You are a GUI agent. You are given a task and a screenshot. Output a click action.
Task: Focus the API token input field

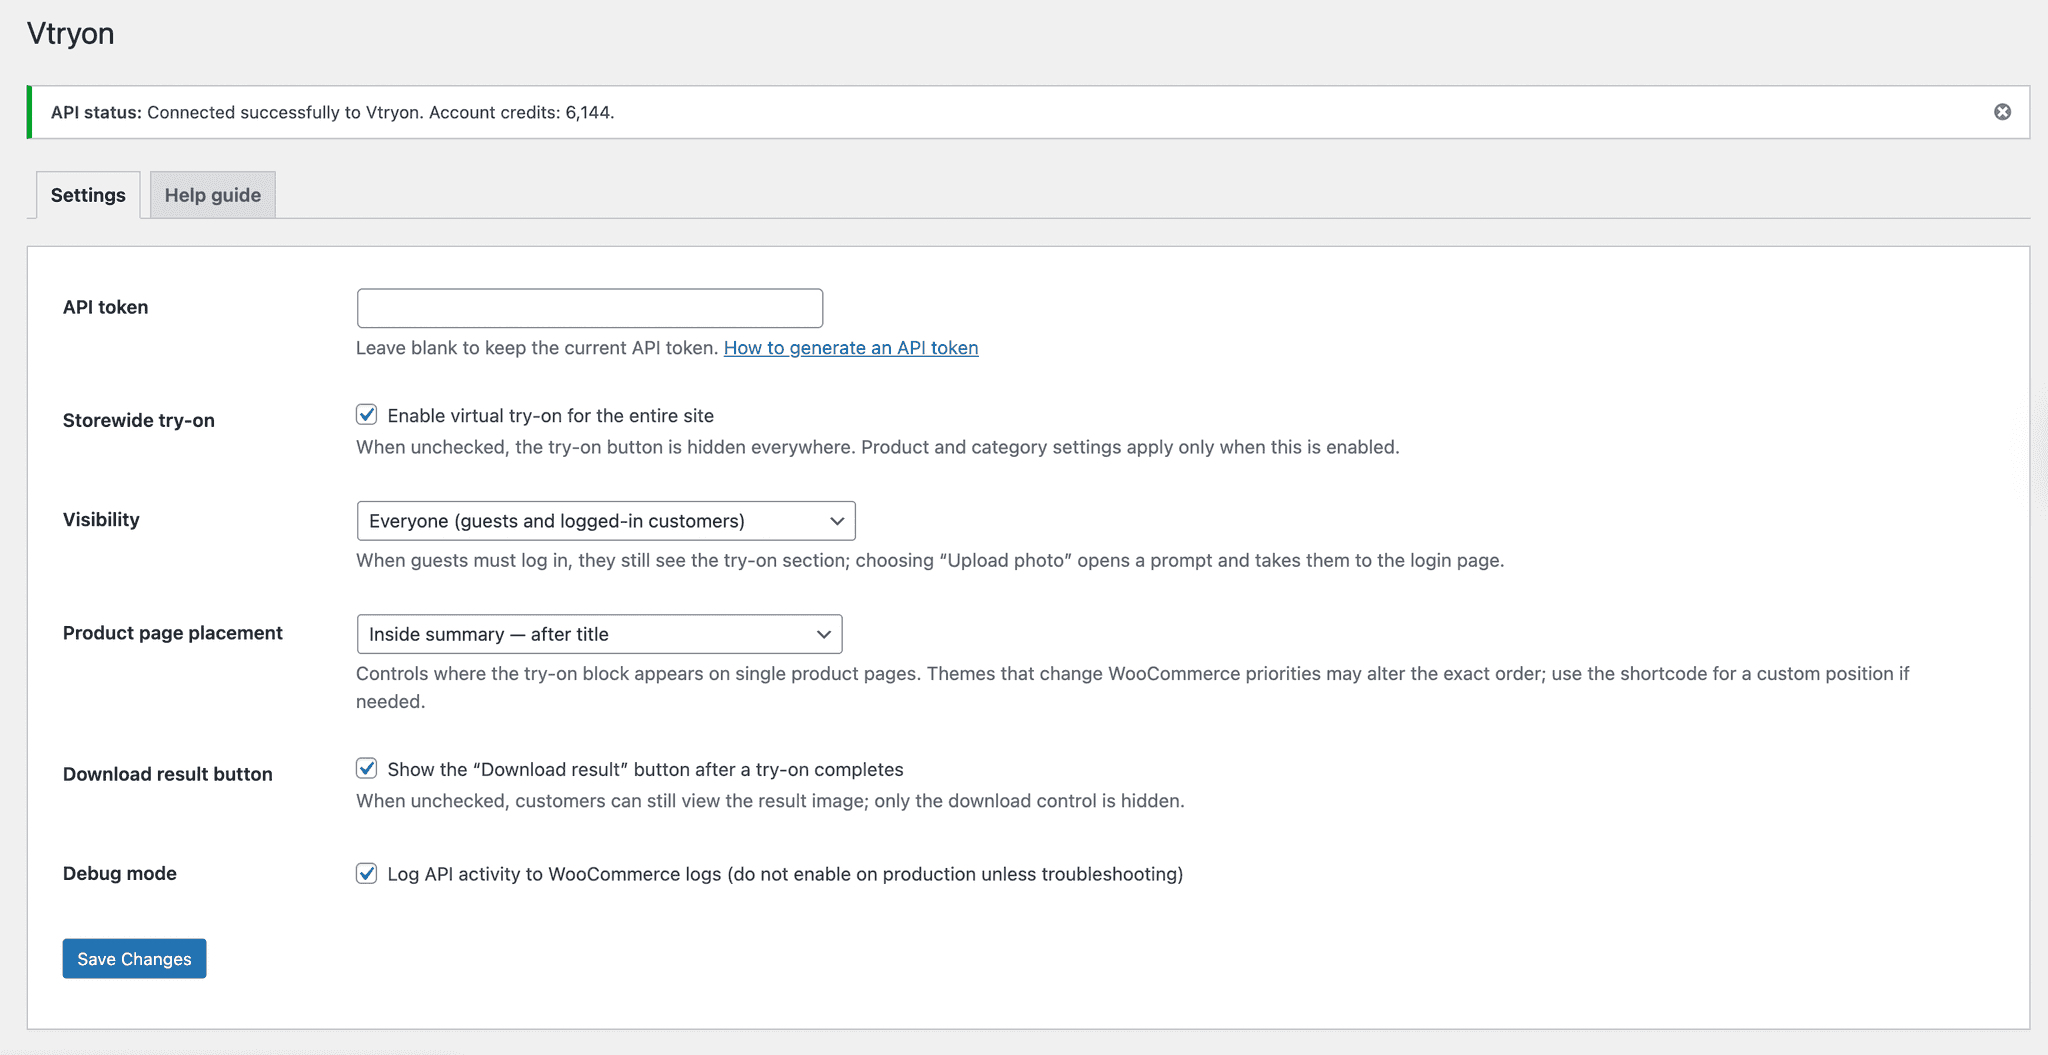(590, 308)
